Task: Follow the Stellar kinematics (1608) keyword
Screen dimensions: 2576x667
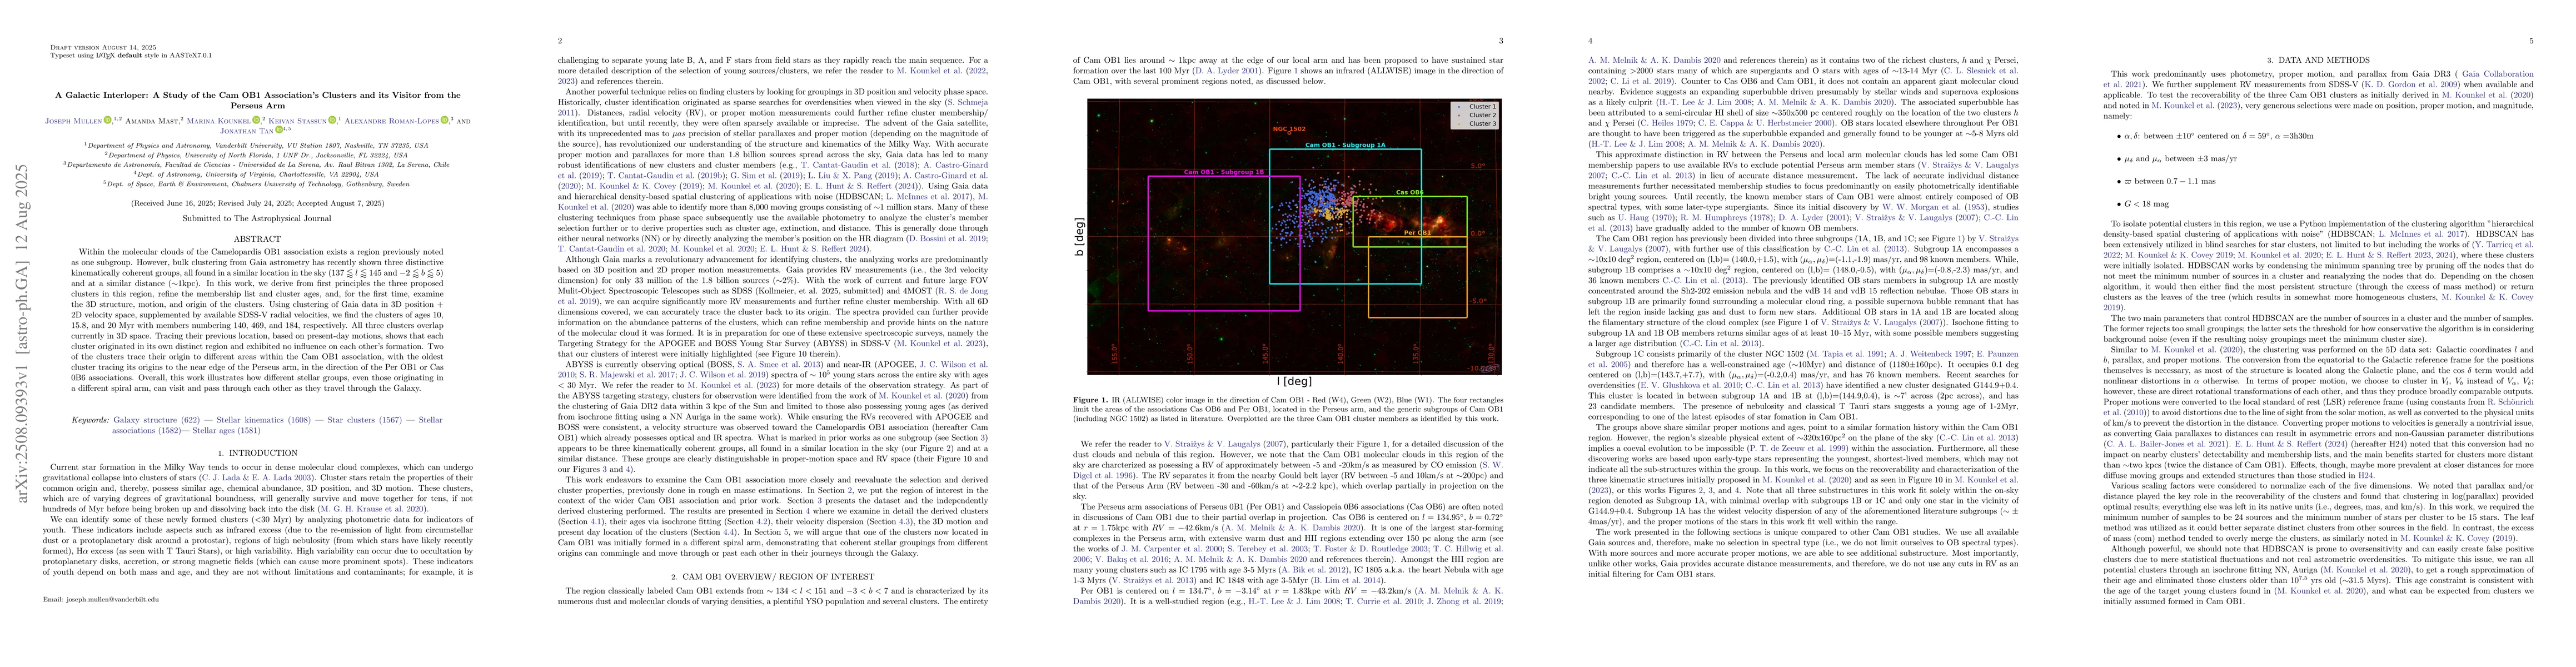Action: pyautogui.click(x=264, y=420)
